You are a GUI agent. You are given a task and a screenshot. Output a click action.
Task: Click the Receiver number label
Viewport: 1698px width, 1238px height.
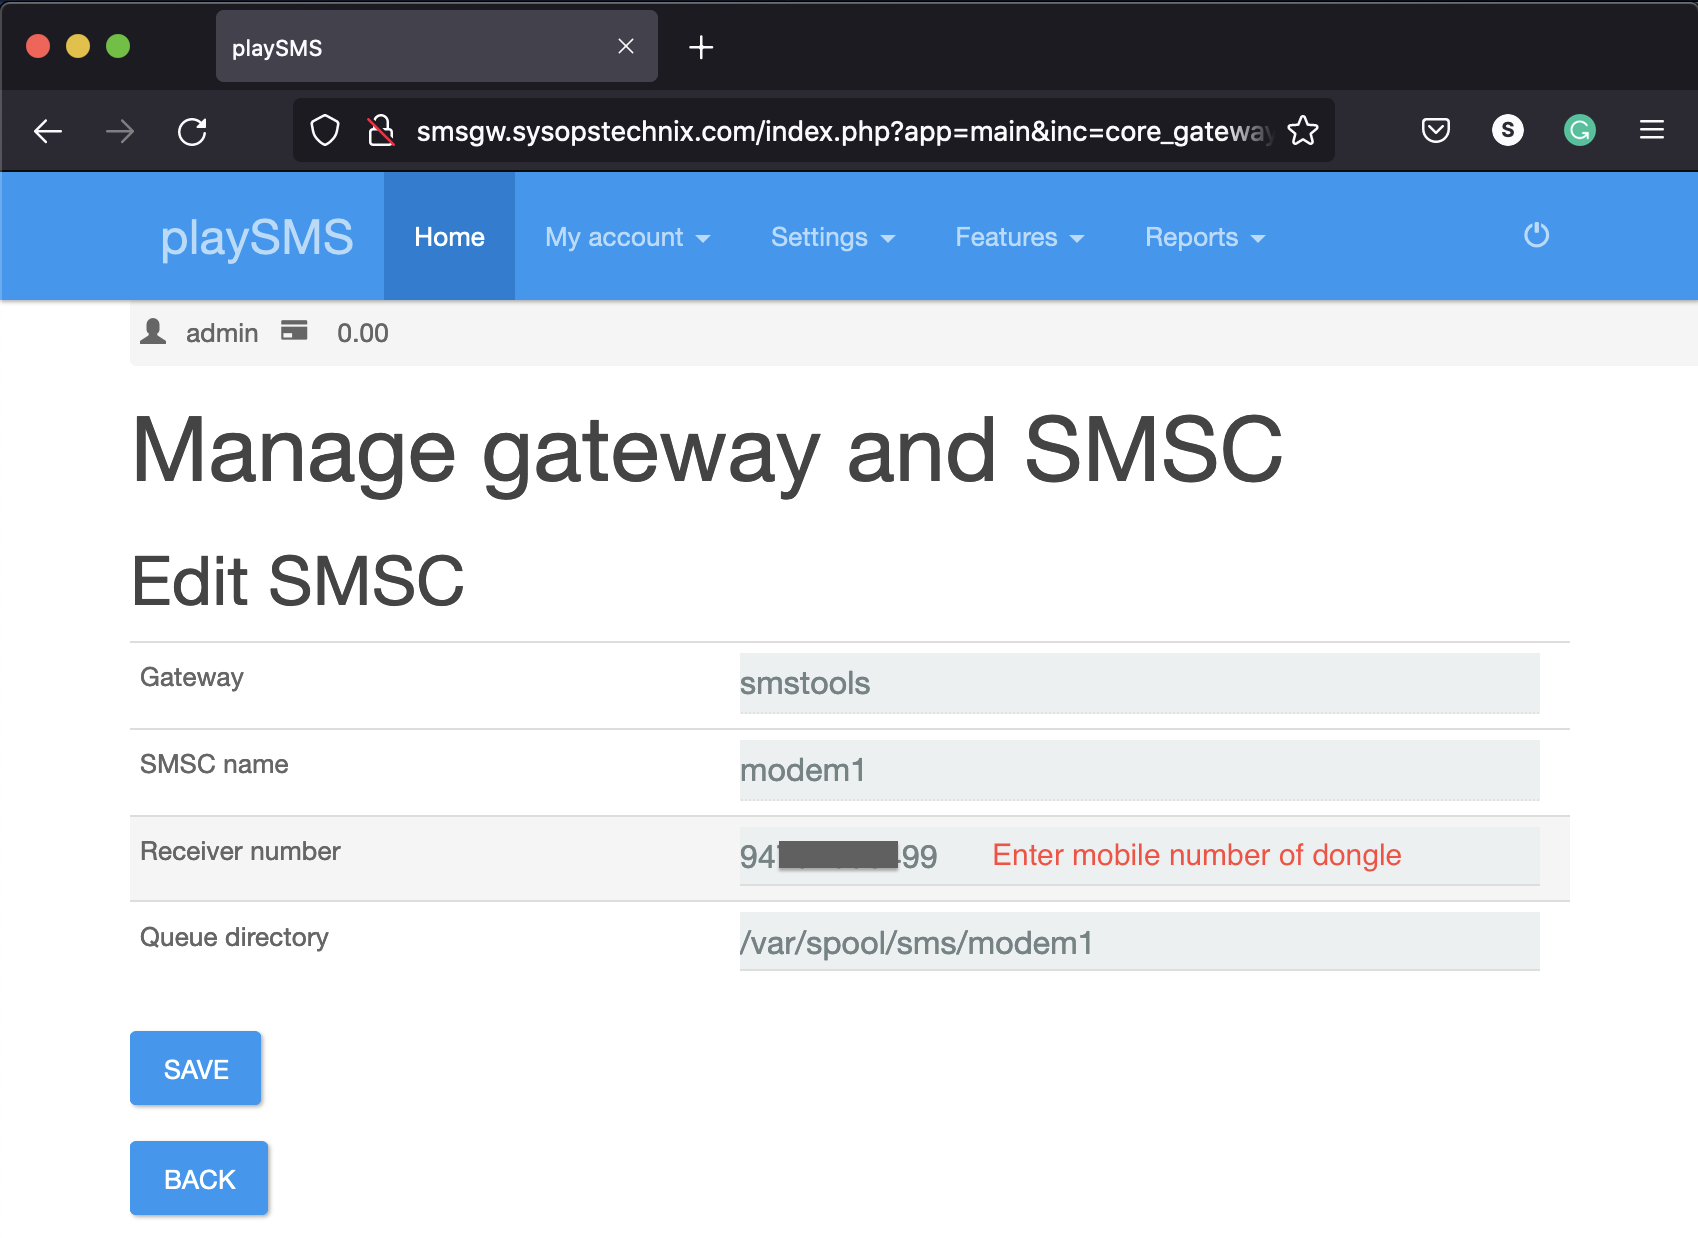coord(240,851)
